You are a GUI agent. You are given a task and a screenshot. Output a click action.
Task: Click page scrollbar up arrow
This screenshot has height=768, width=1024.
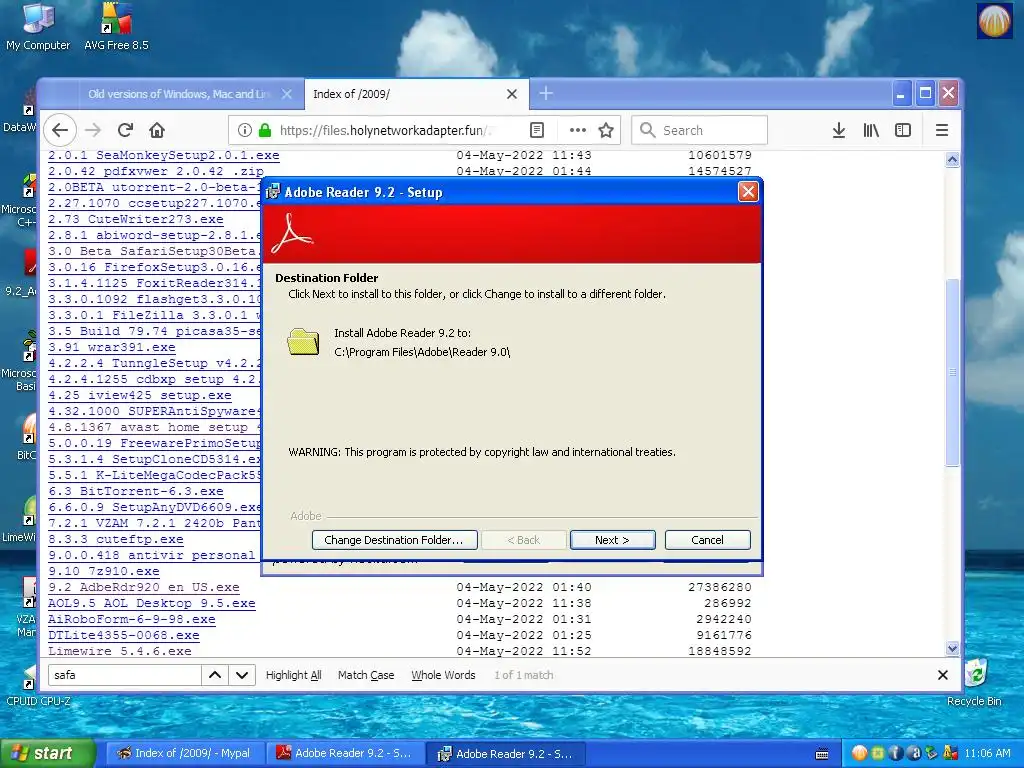coord(952,159)
